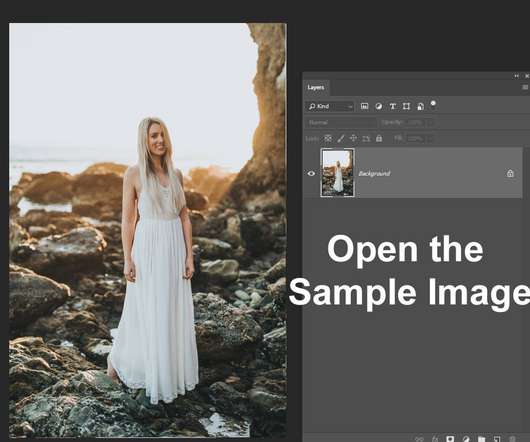The width and height of the screenshot is (530, 442).
Task: Click the lock transparent pixels icon
Action: click(x=328, y=138)
